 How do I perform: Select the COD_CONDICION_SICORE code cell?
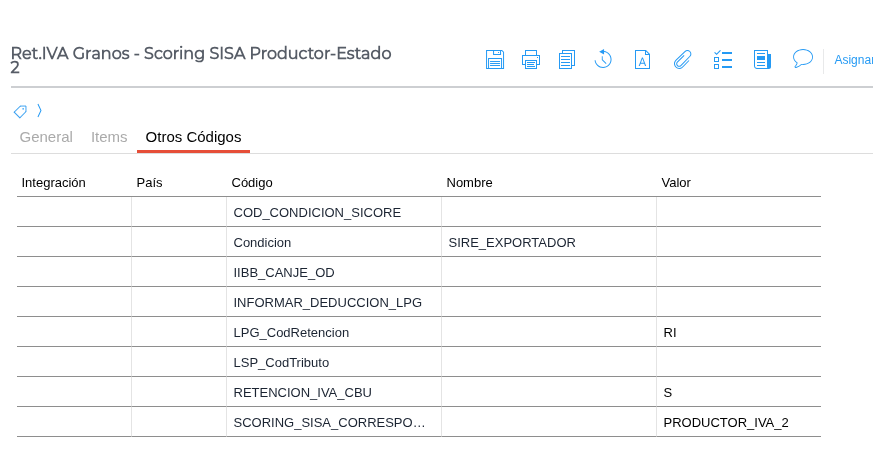[317, 212]
